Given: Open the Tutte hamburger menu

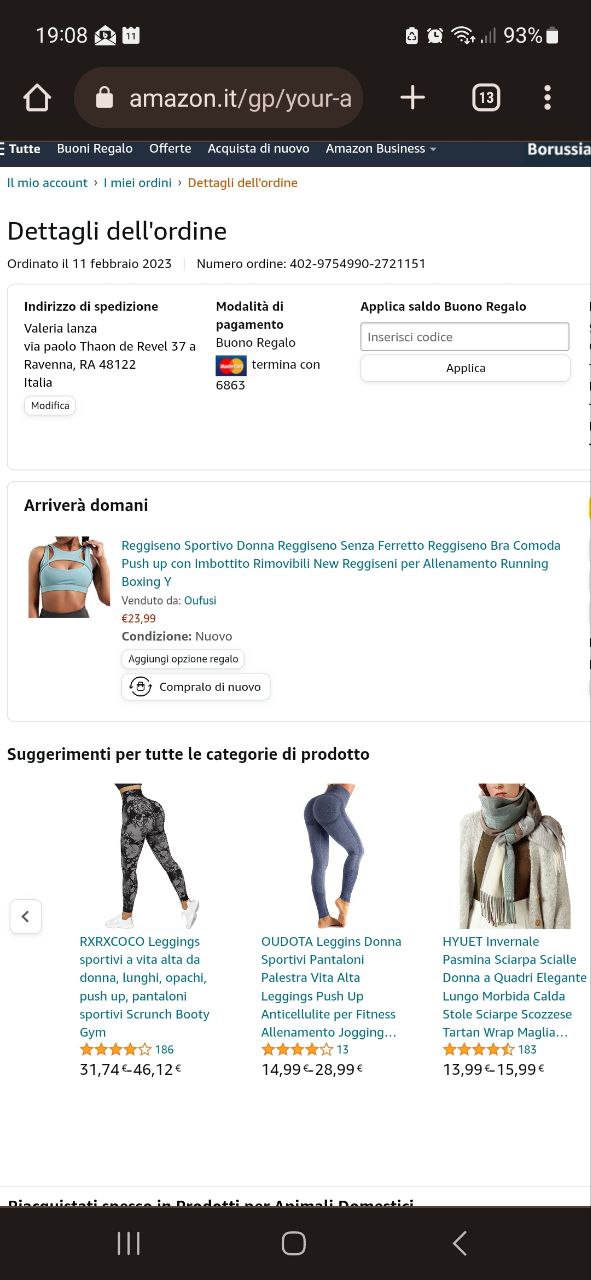Looking at the screenshot, I should pos(21,149).
